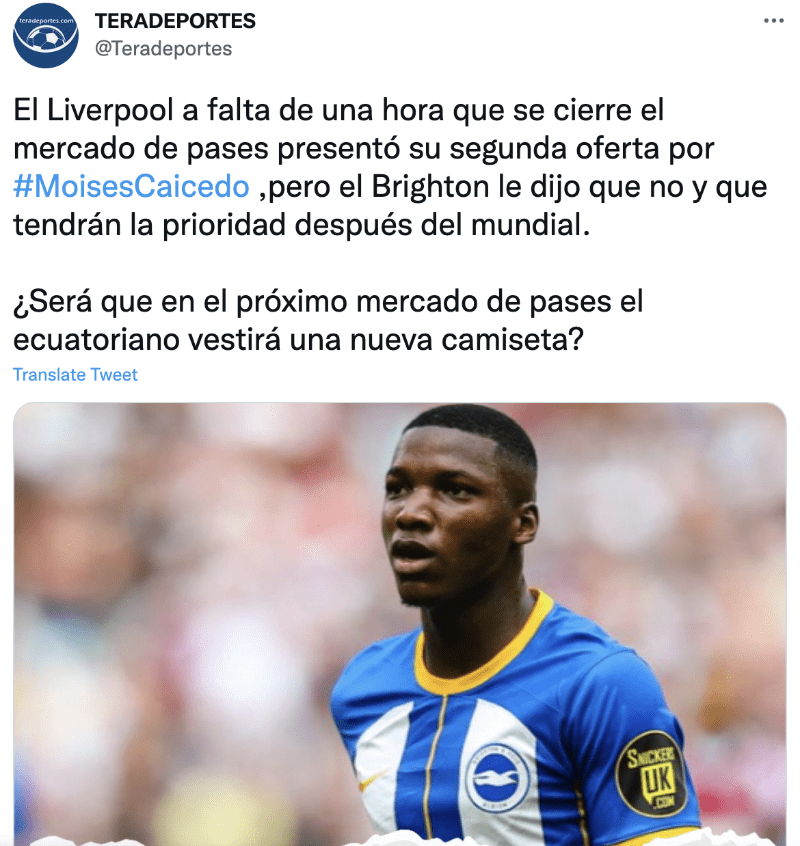This screenshot has height=846, width=800.
Task: Open the TERADEPORTES display name
Action: point(175,21)
